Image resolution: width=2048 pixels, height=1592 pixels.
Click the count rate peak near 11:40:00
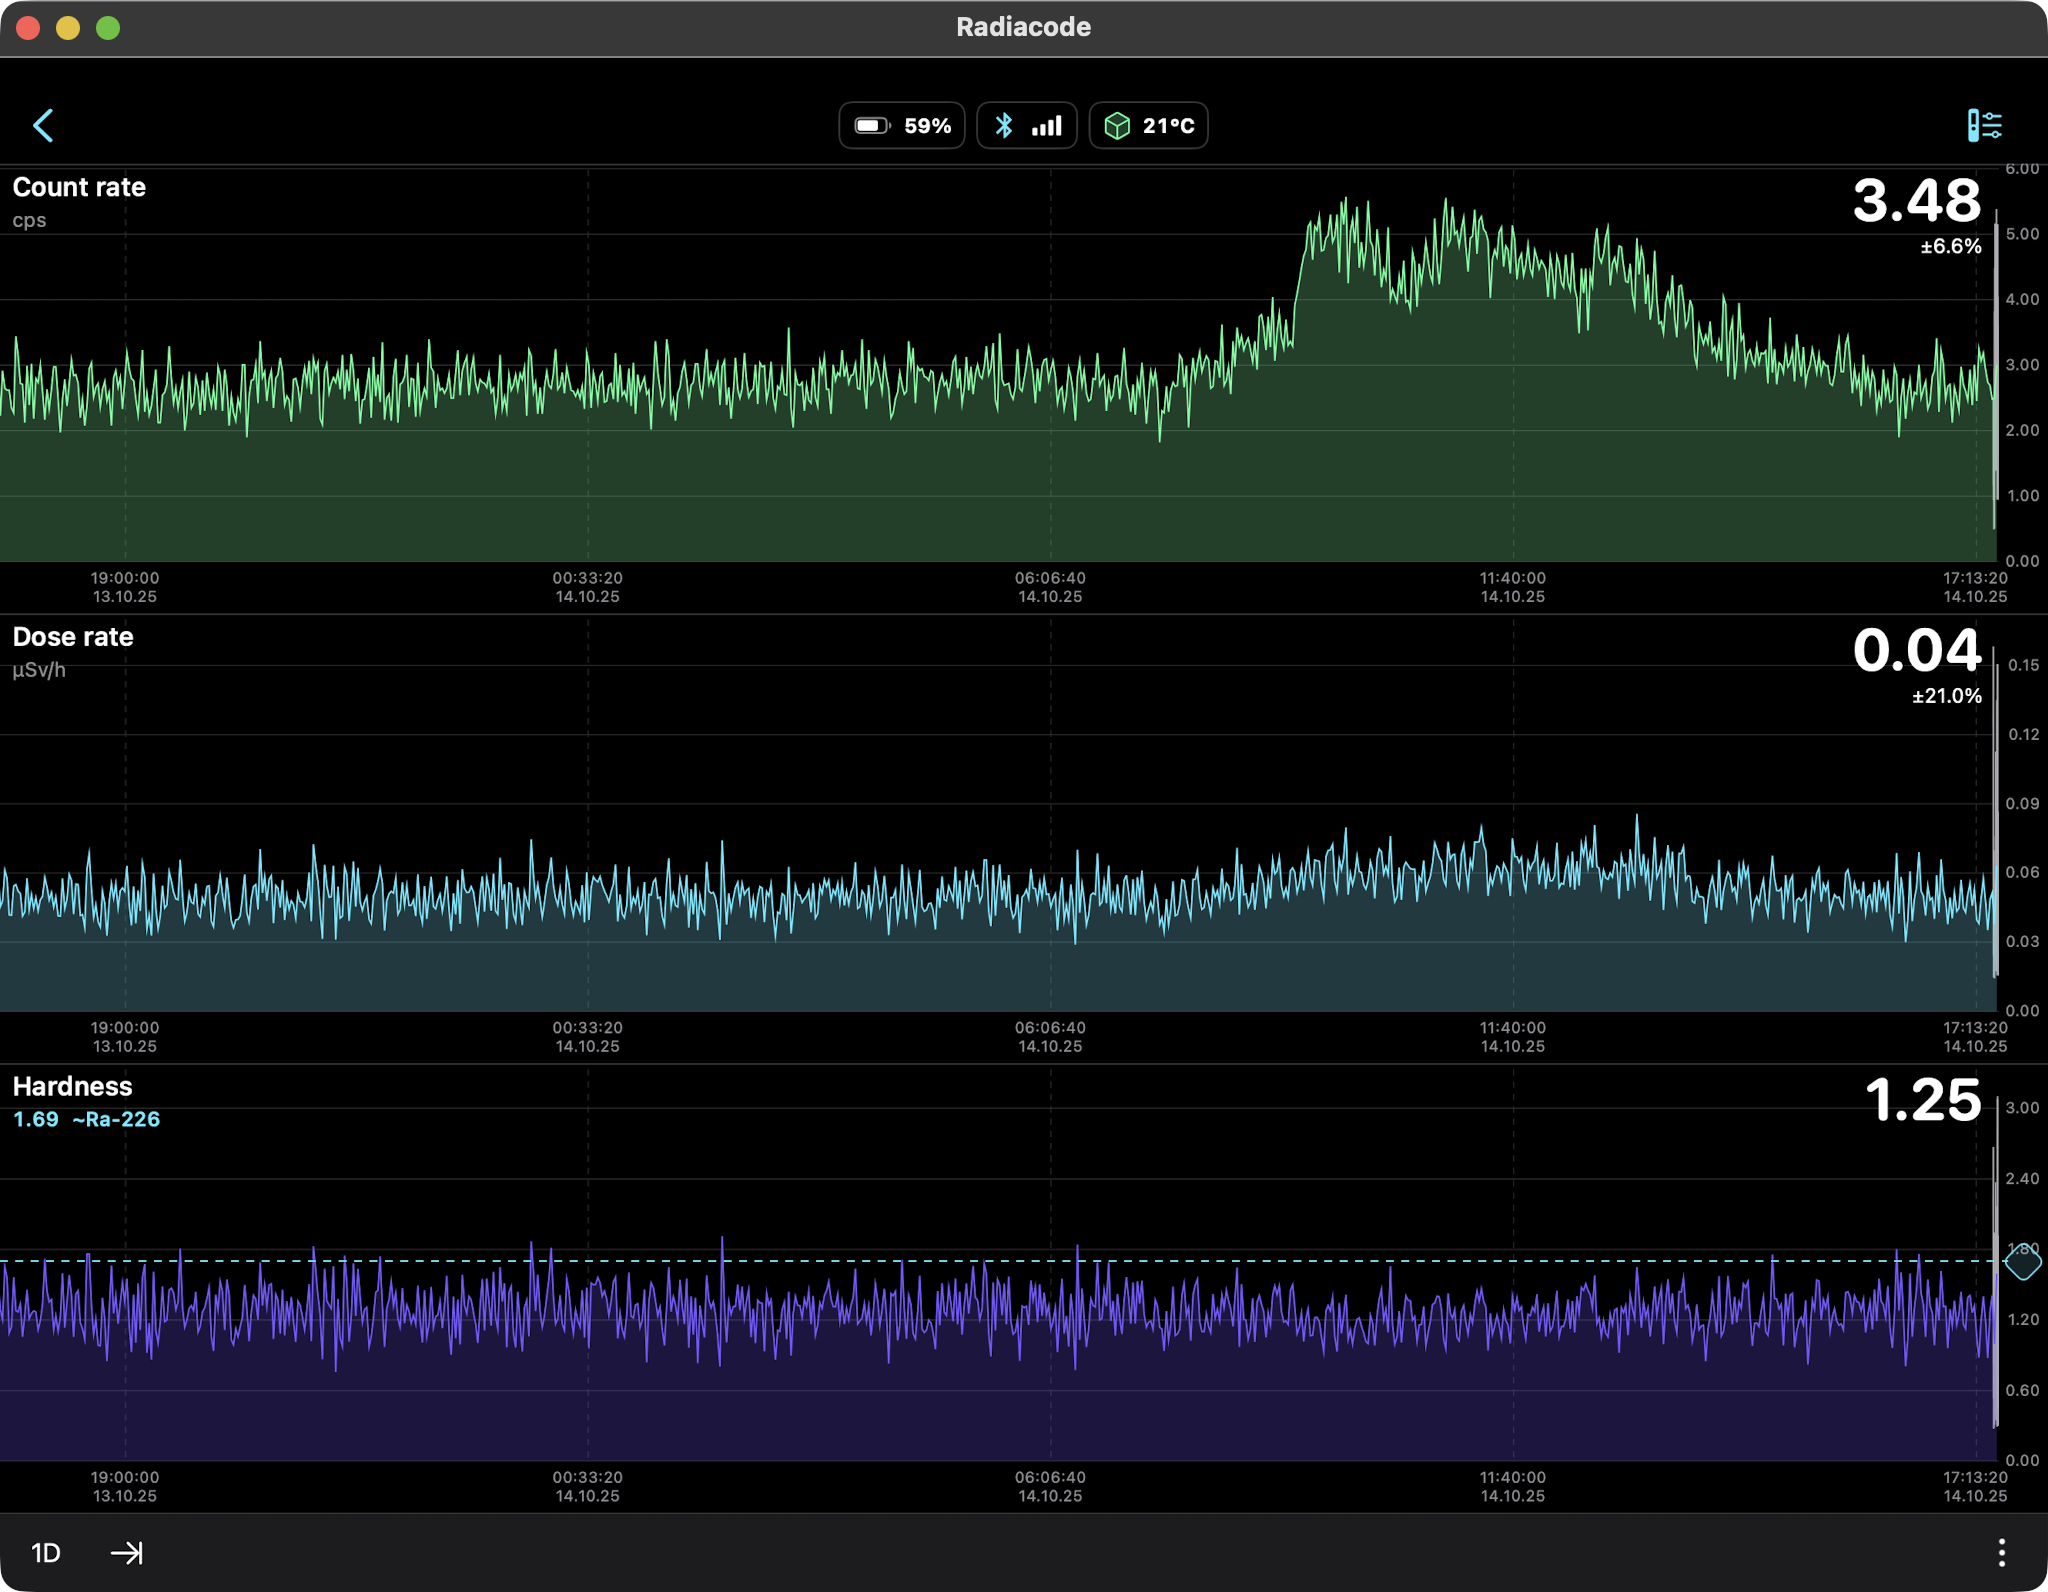click(1446, 203)
